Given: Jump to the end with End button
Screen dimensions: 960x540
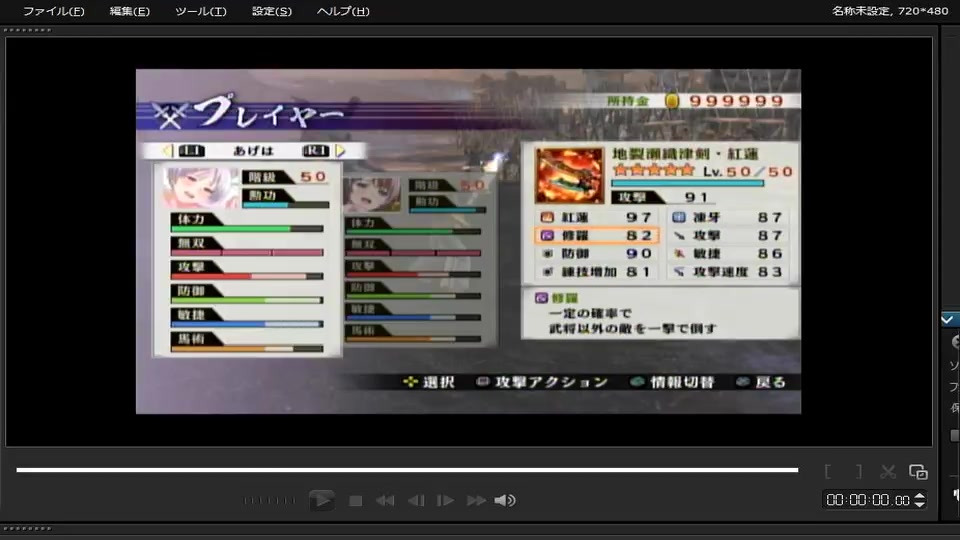Looking at the screenshot, I should pos(476,501).
